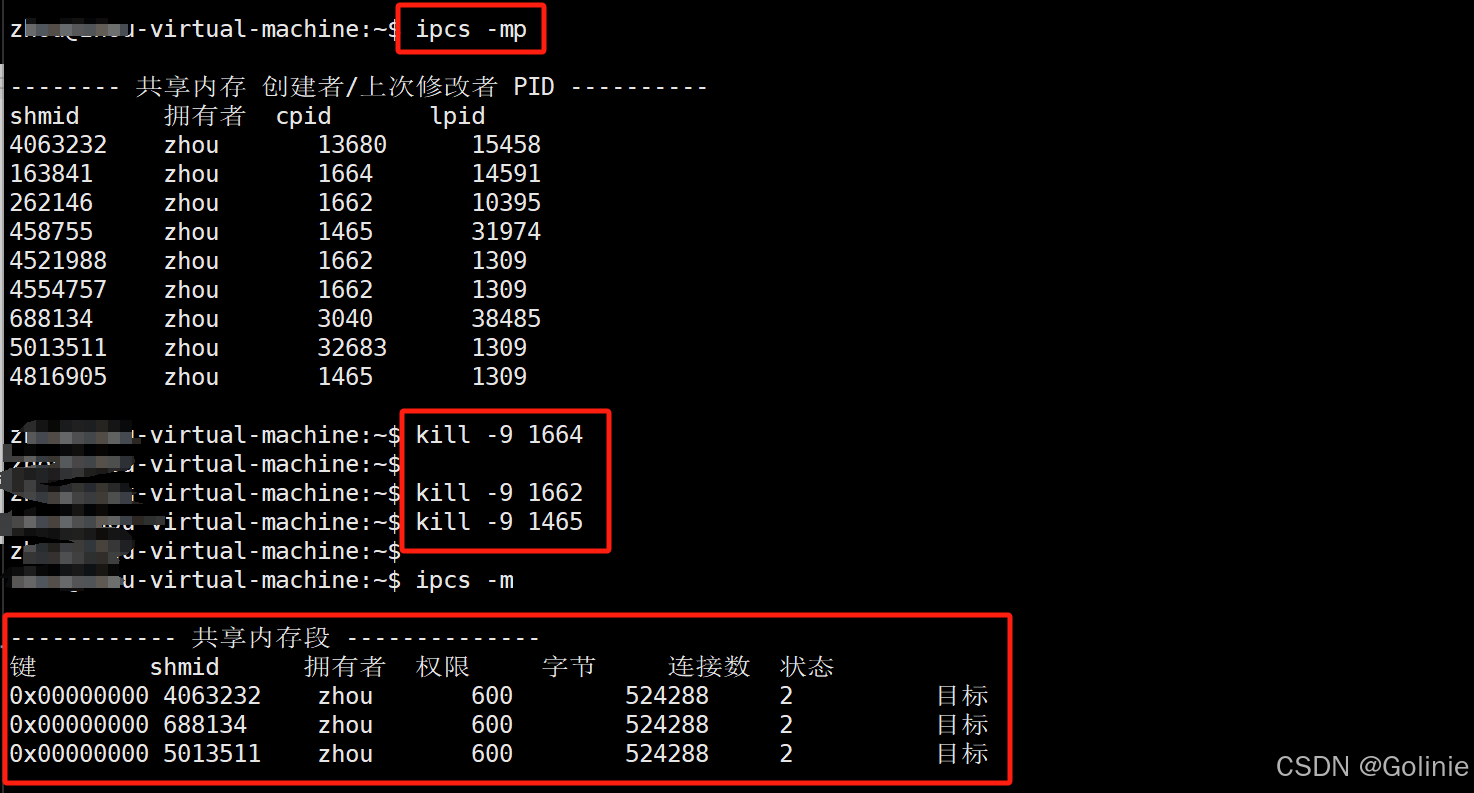Screen dimensions: 1474x793
Task: Select shmid value 4521988
Action: click(58, 261)
